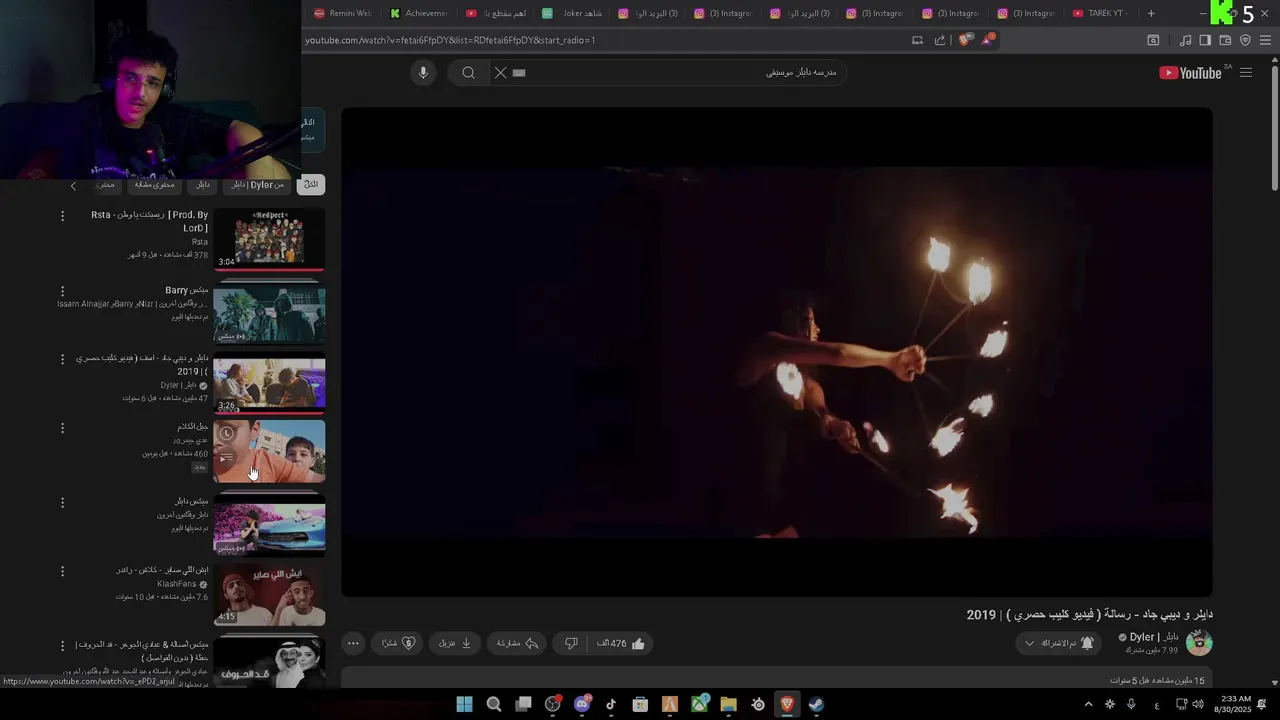1280x720 pixels.
Task: Open the Dyler channel name link
Action: tap(1154, 637)
